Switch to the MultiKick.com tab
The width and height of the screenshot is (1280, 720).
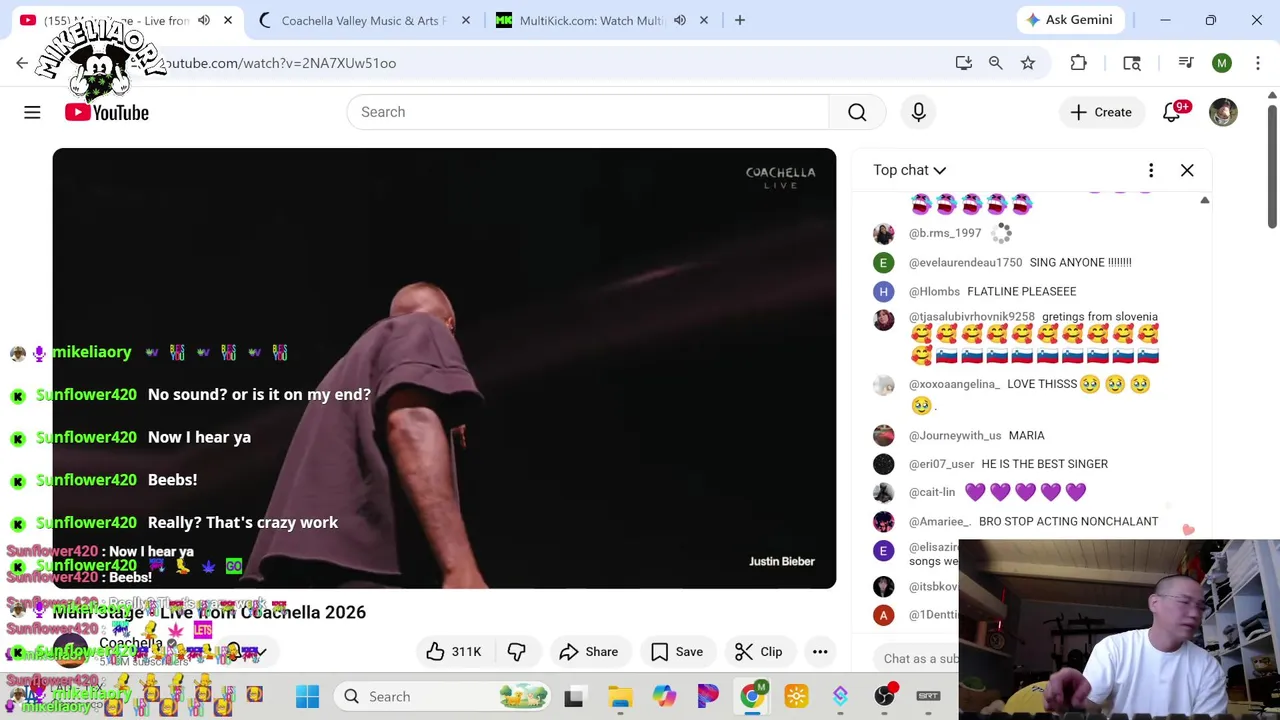pyautogui.click(x=590, y=20)
